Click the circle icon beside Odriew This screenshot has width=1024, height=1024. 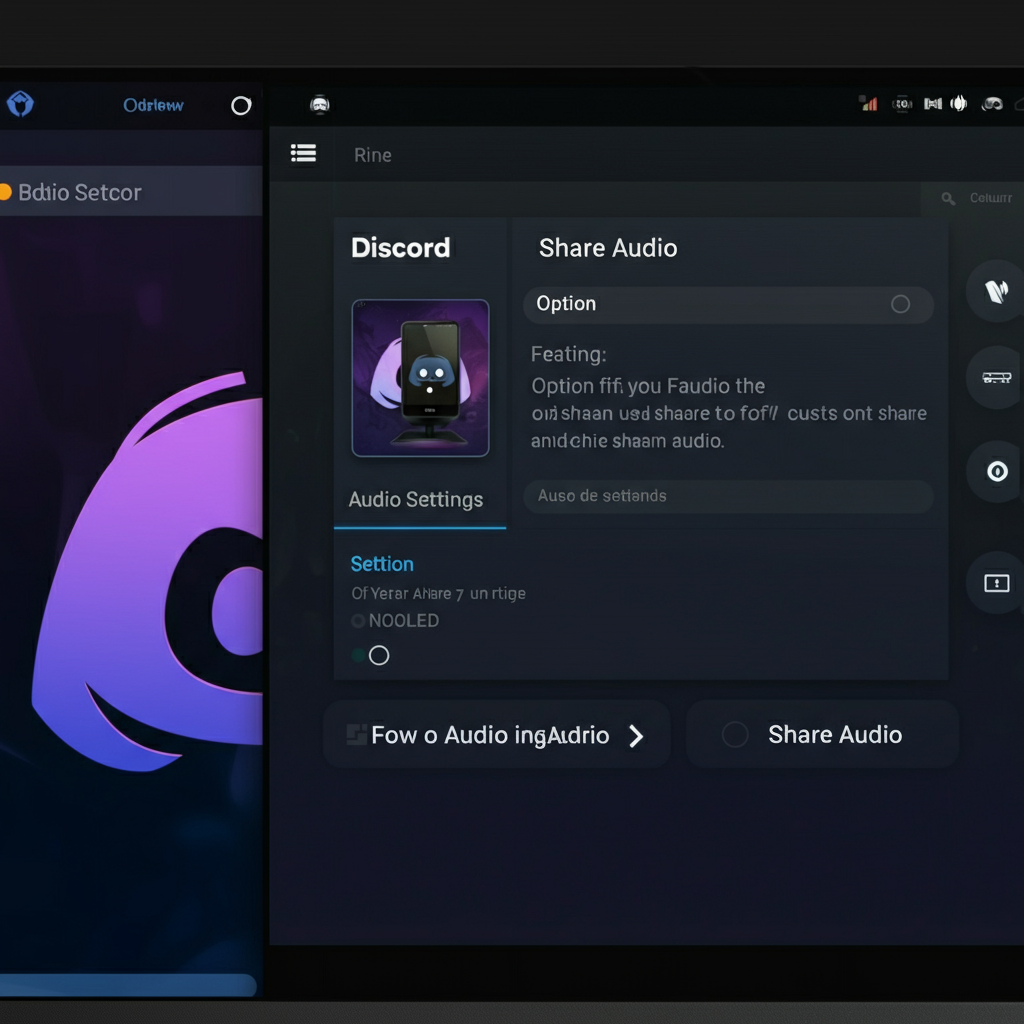(241, 105)
